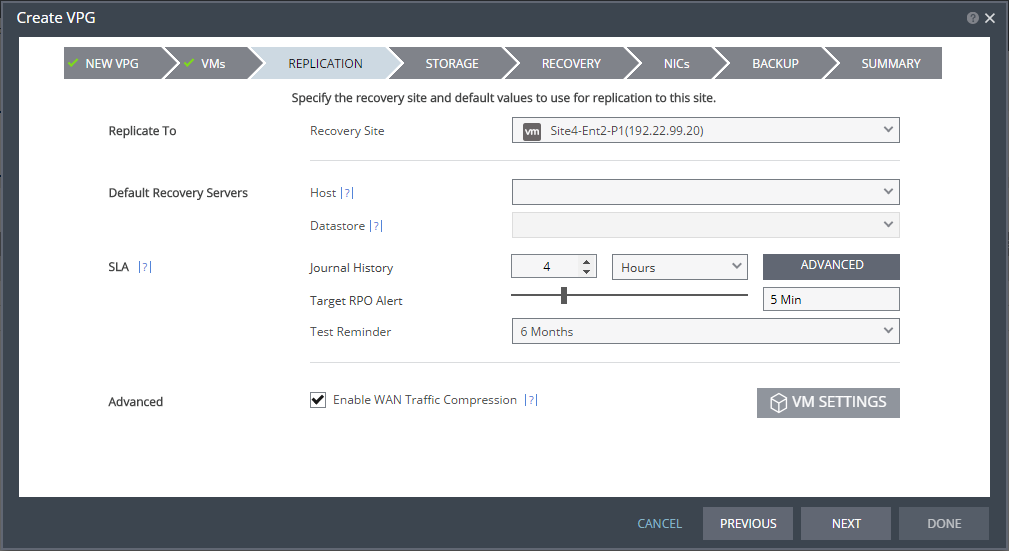Click the 'Journal History' label
Image resolution: width=1009 pixels, height=551 pixels.
[351, 268]
